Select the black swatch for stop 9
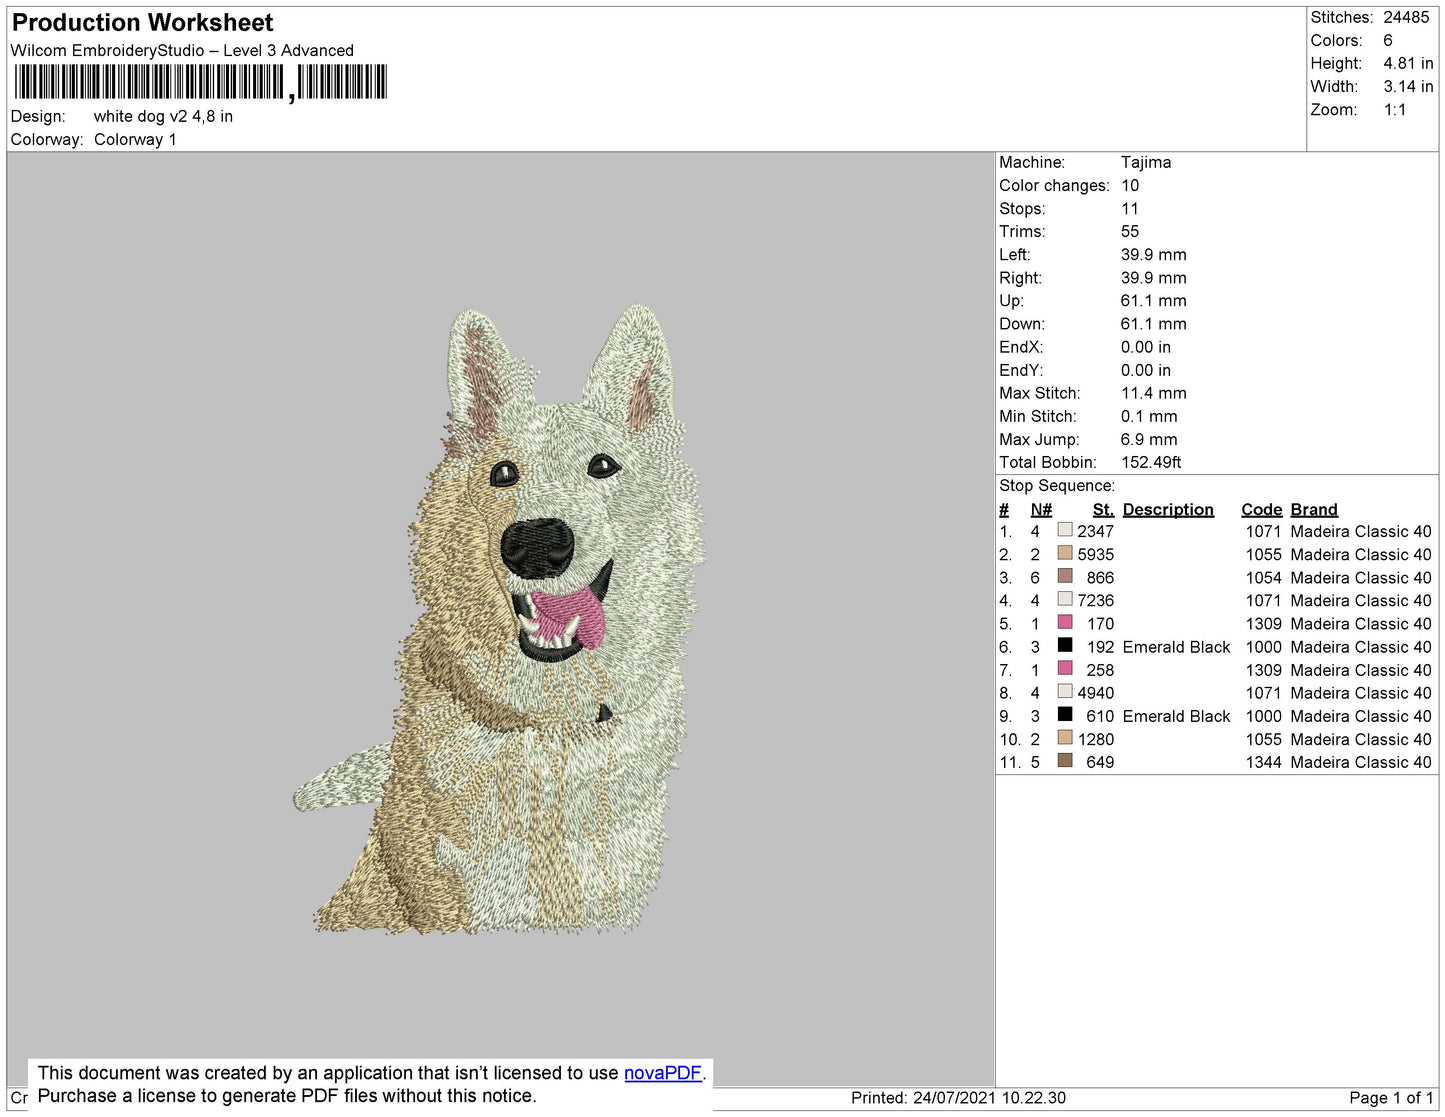Viewport: 1445px width, 1117px height. click(1065, 714)
